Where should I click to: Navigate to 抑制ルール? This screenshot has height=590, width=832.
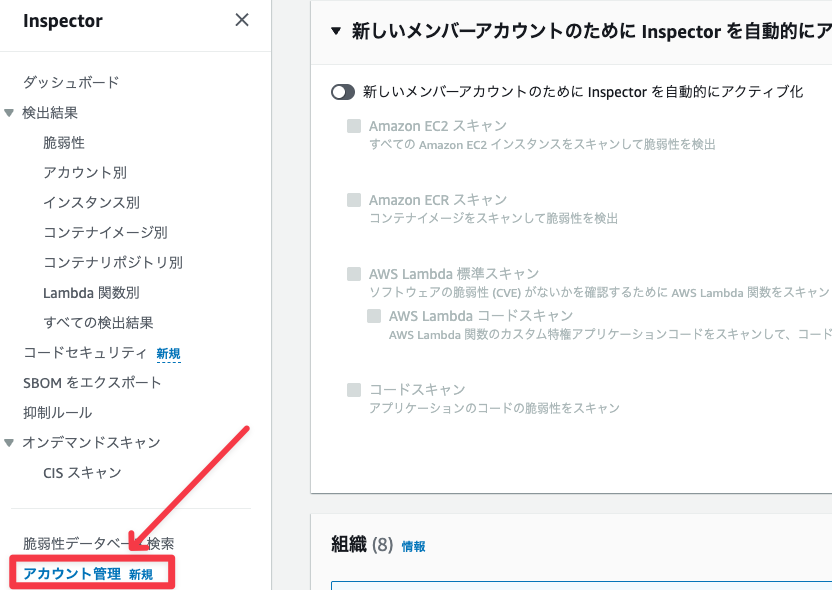[x=57, y=412]
